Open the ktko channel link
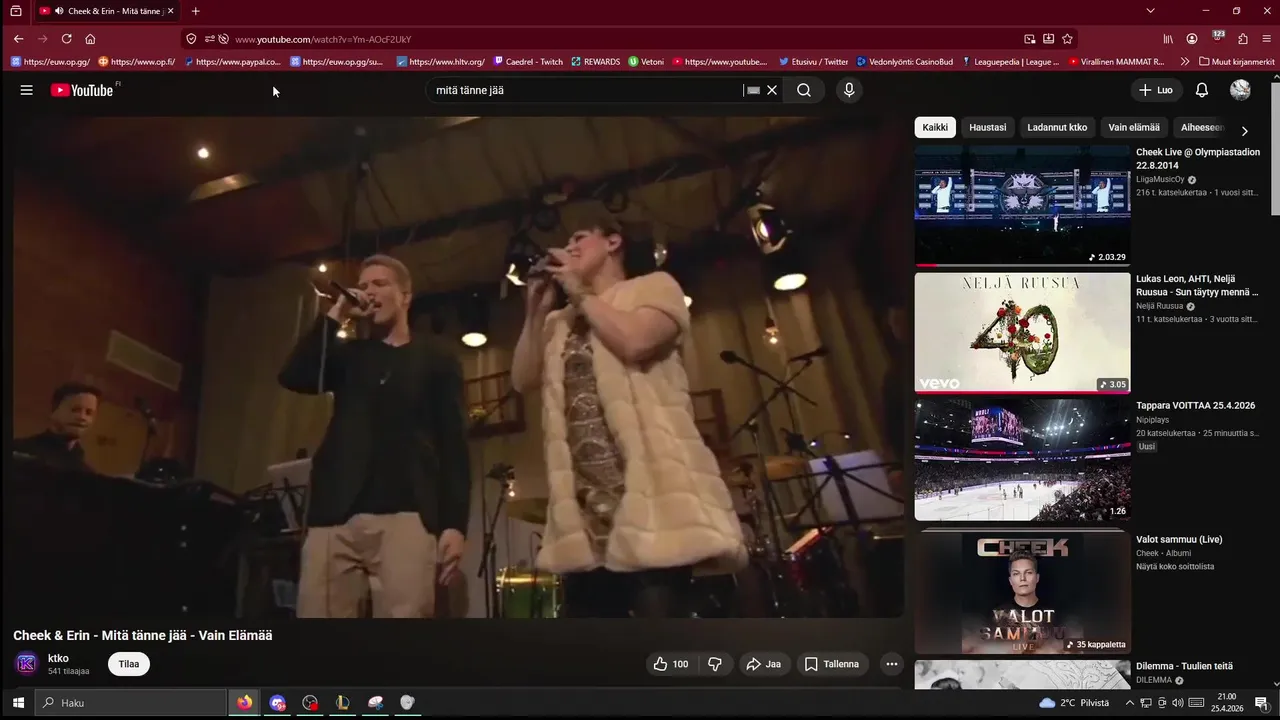Image resolution: width=1280 pixels, height=720 pixels. click(x=58, y=658)
